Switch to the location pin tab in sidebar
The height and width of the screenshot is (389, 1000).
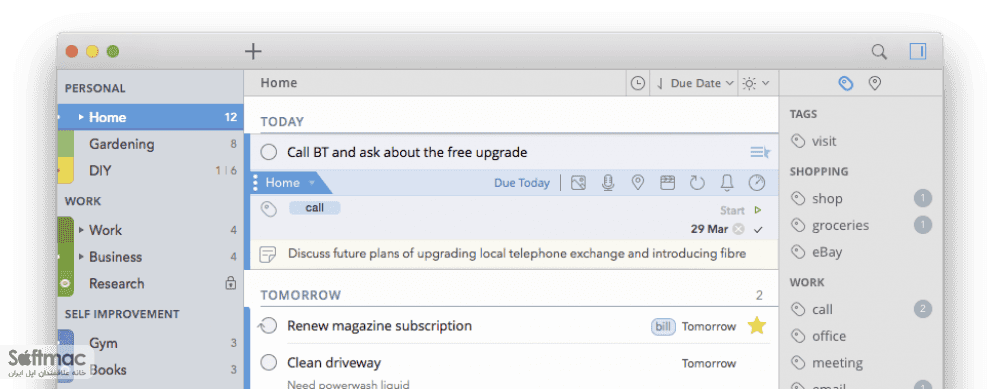[x=875, y=84]
